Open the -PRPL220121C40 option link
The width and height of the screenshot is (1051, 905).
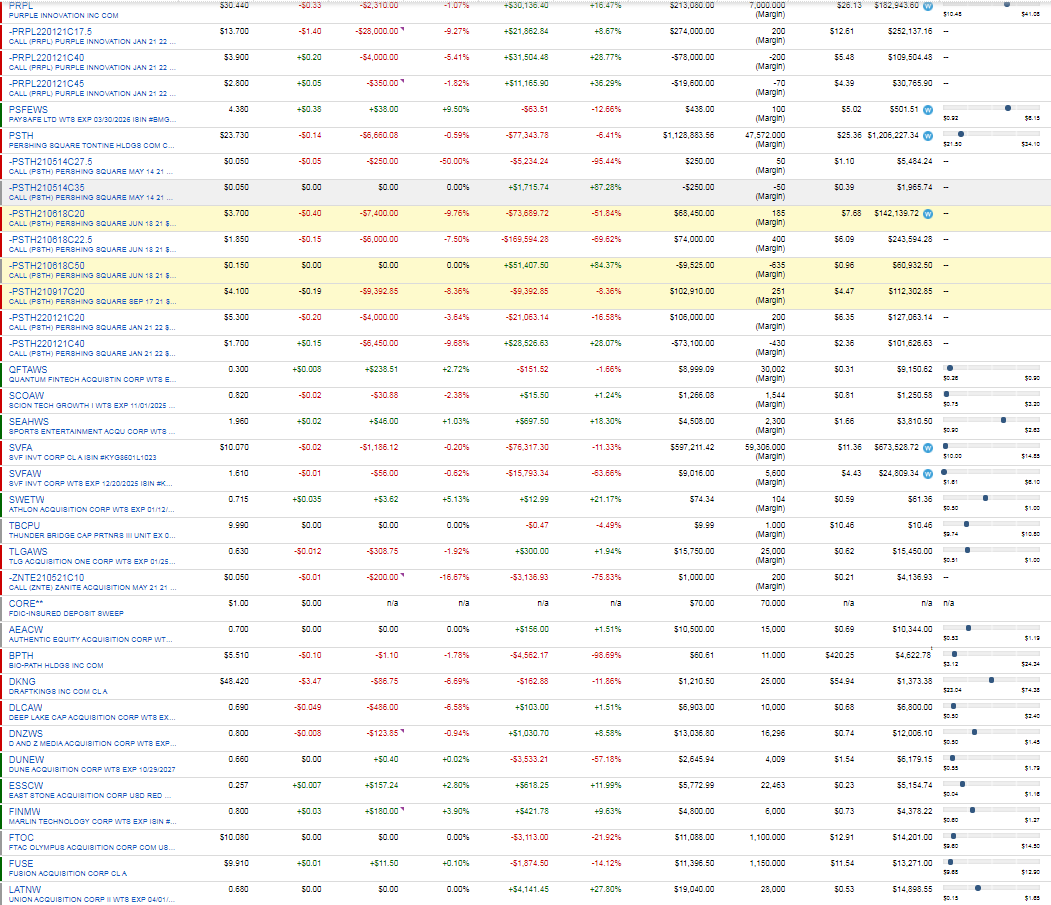[x=46, y=58]
